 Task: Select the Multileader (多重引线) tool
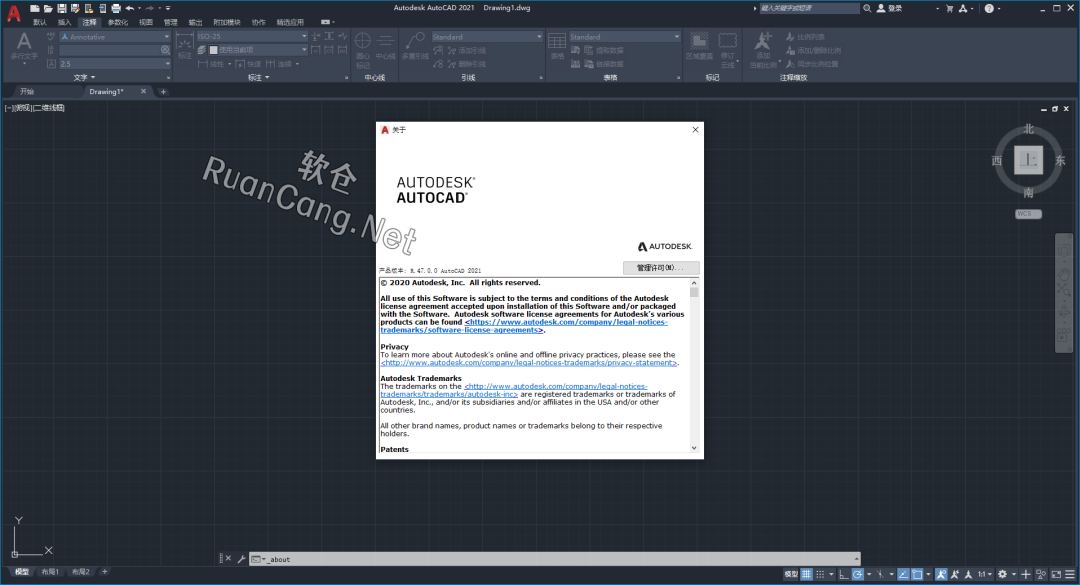click(415, 46)
